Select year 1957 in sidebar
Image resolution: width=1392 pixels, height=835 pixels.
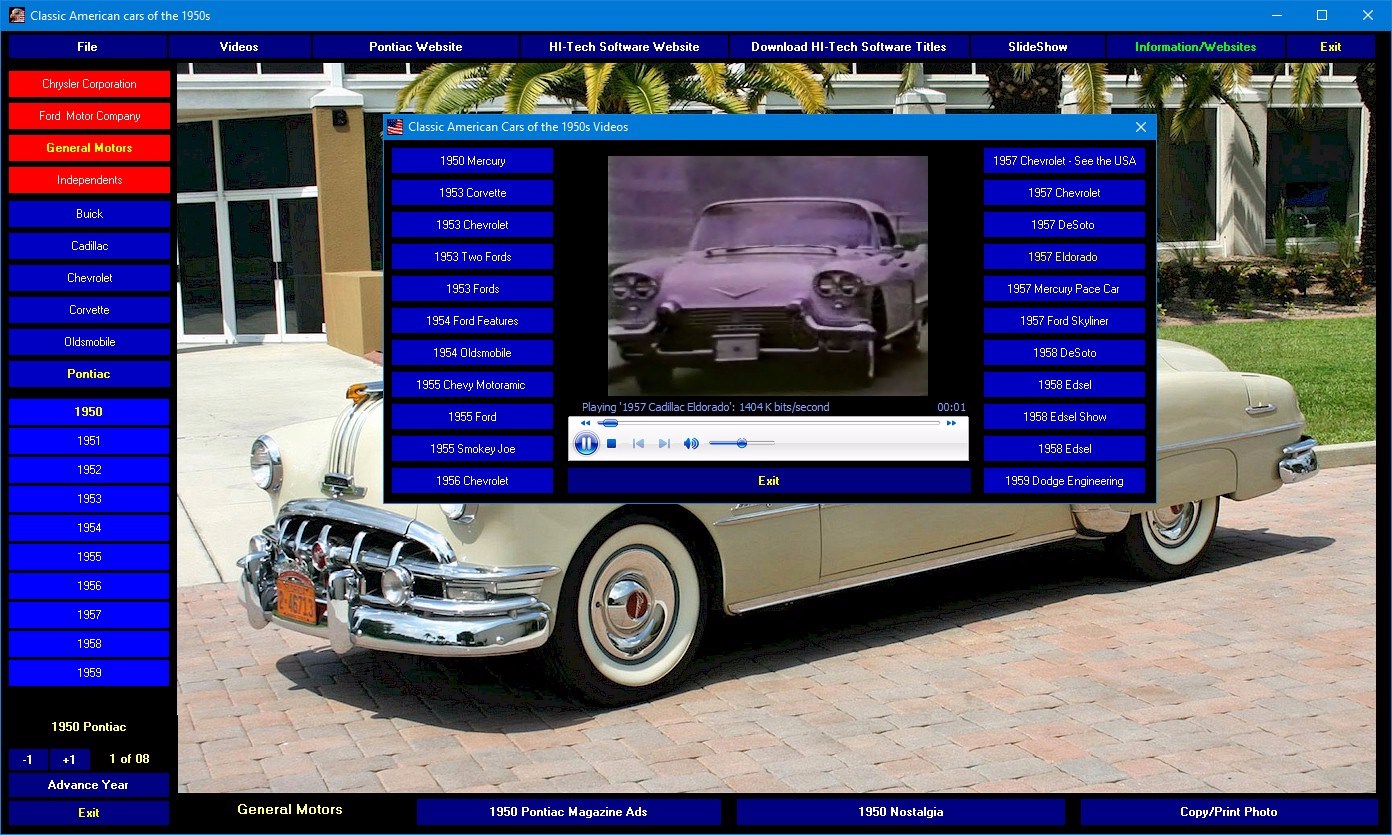pyautogui.click(x=89, y=615)
